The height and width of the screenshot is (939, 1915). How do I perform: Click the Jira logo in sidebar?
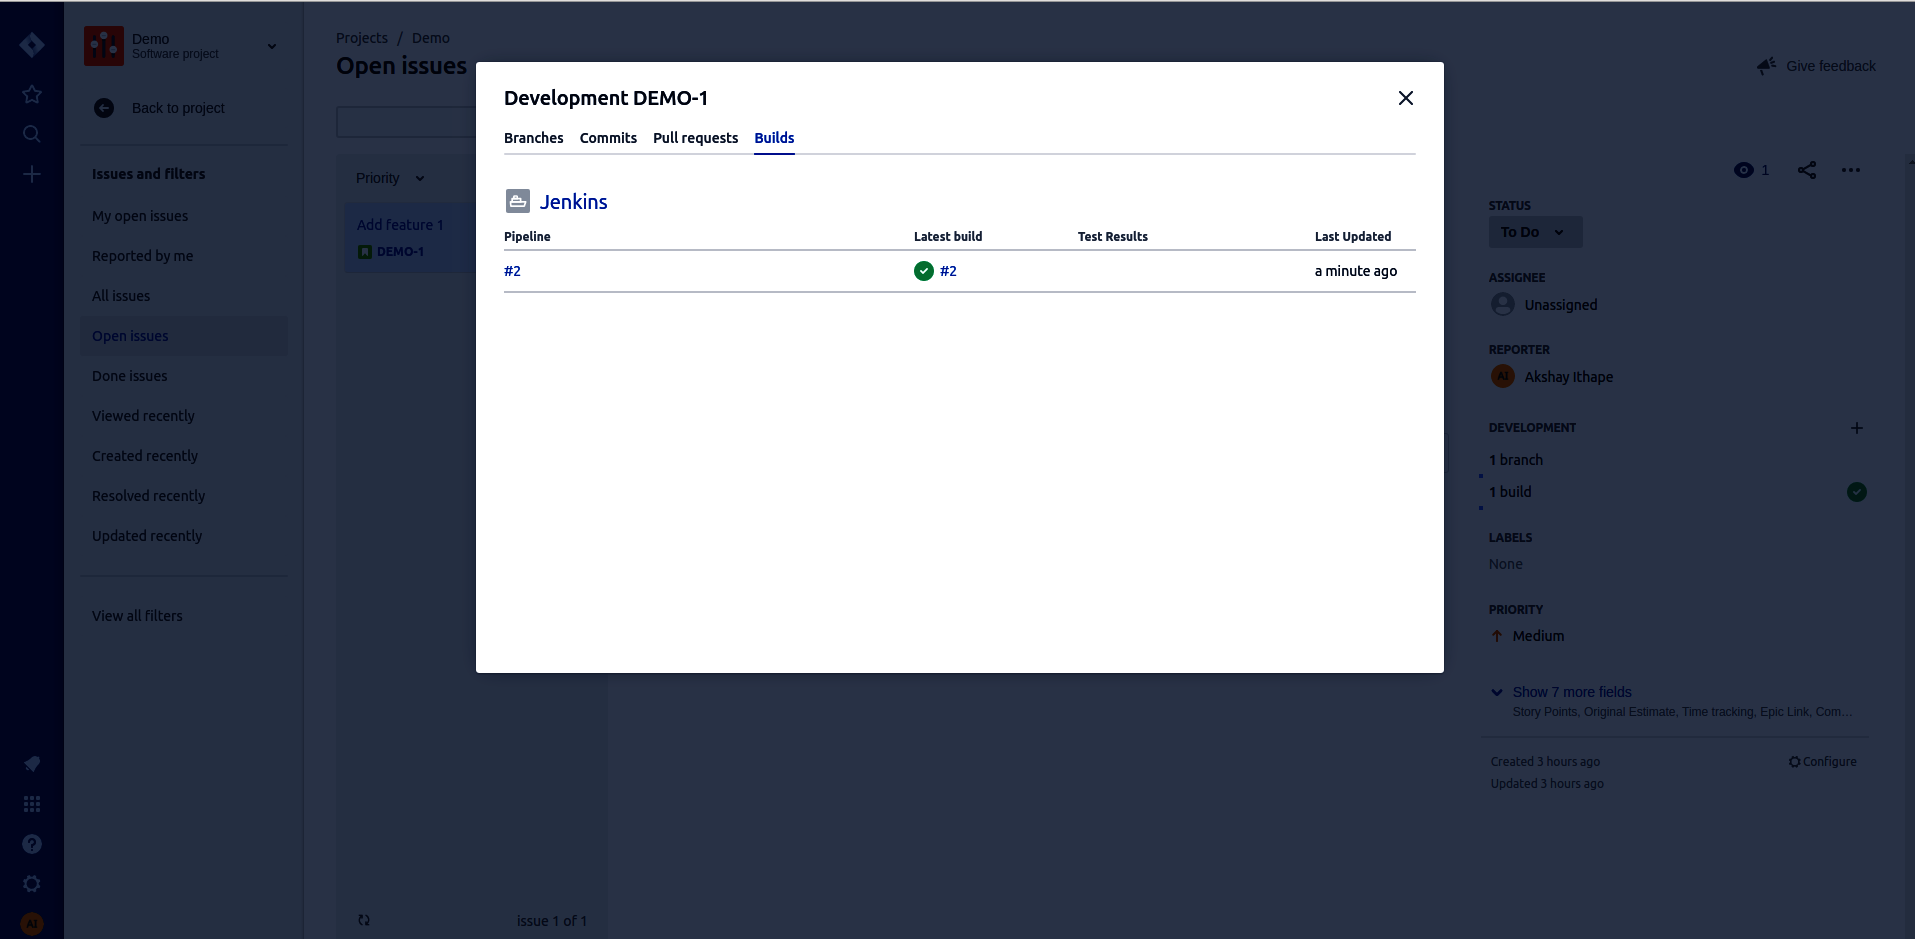coord(32,45)
